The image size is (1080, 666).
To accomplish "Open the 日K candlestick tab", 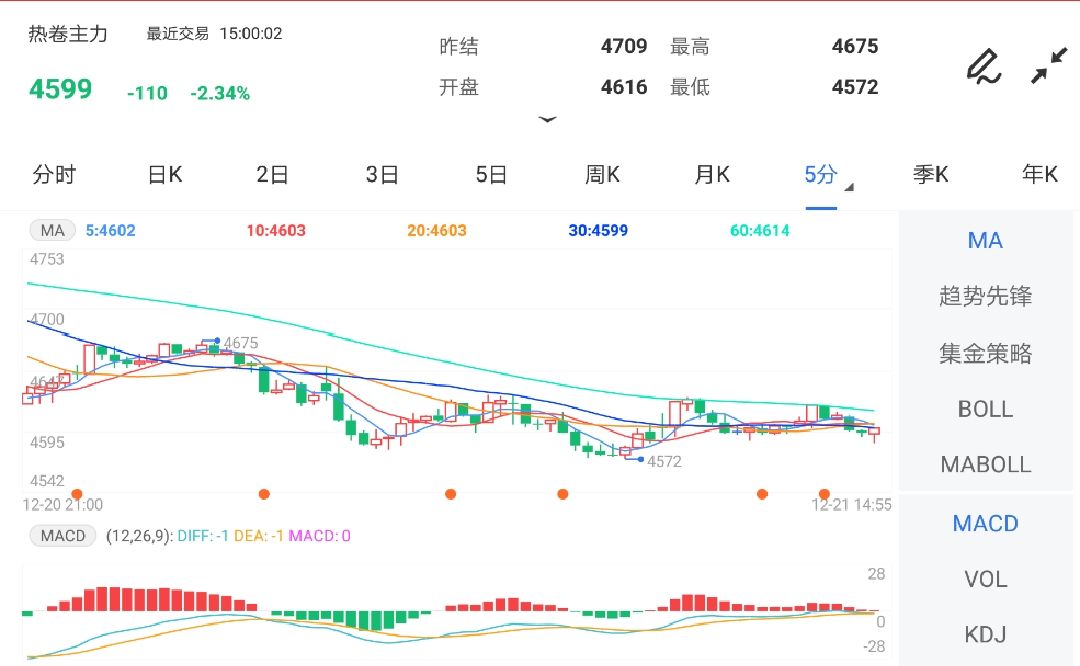I will [163, 174].
